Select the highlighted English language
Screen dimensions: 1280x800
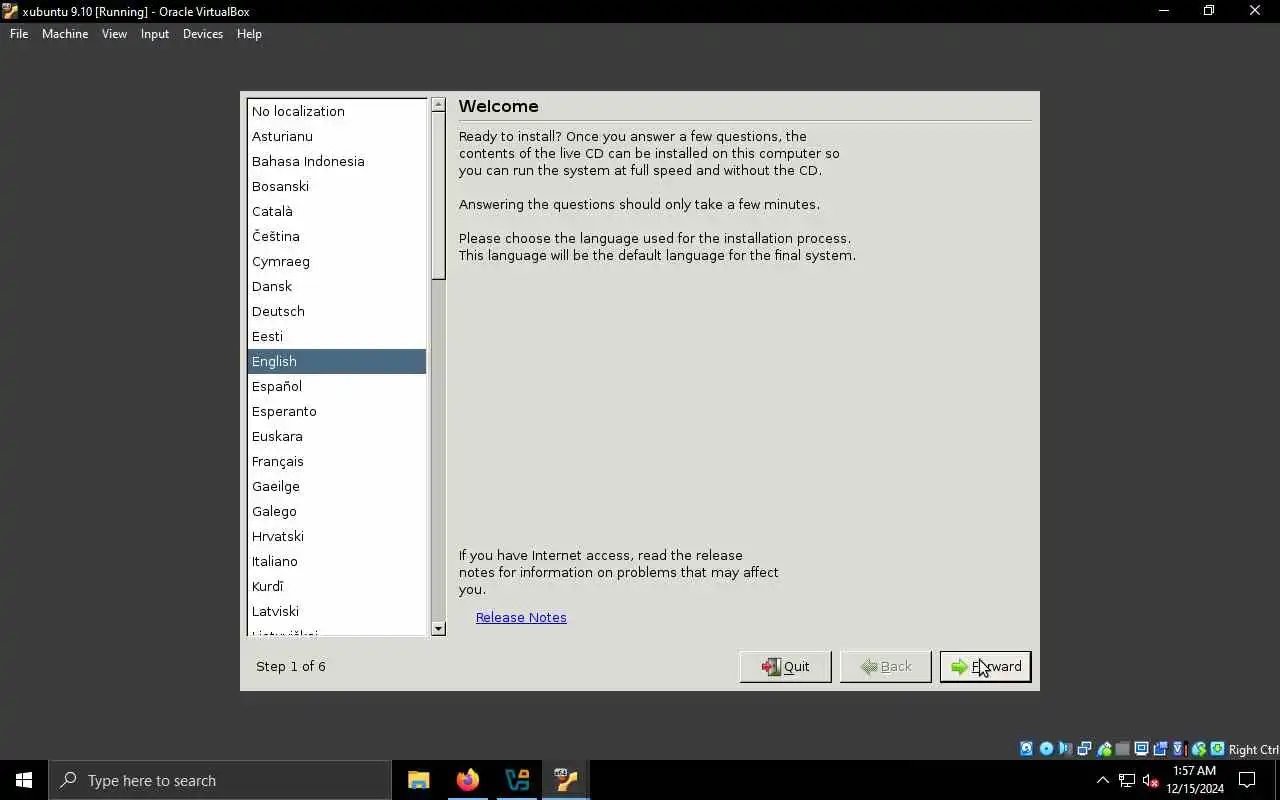click(x=337, y=361)
